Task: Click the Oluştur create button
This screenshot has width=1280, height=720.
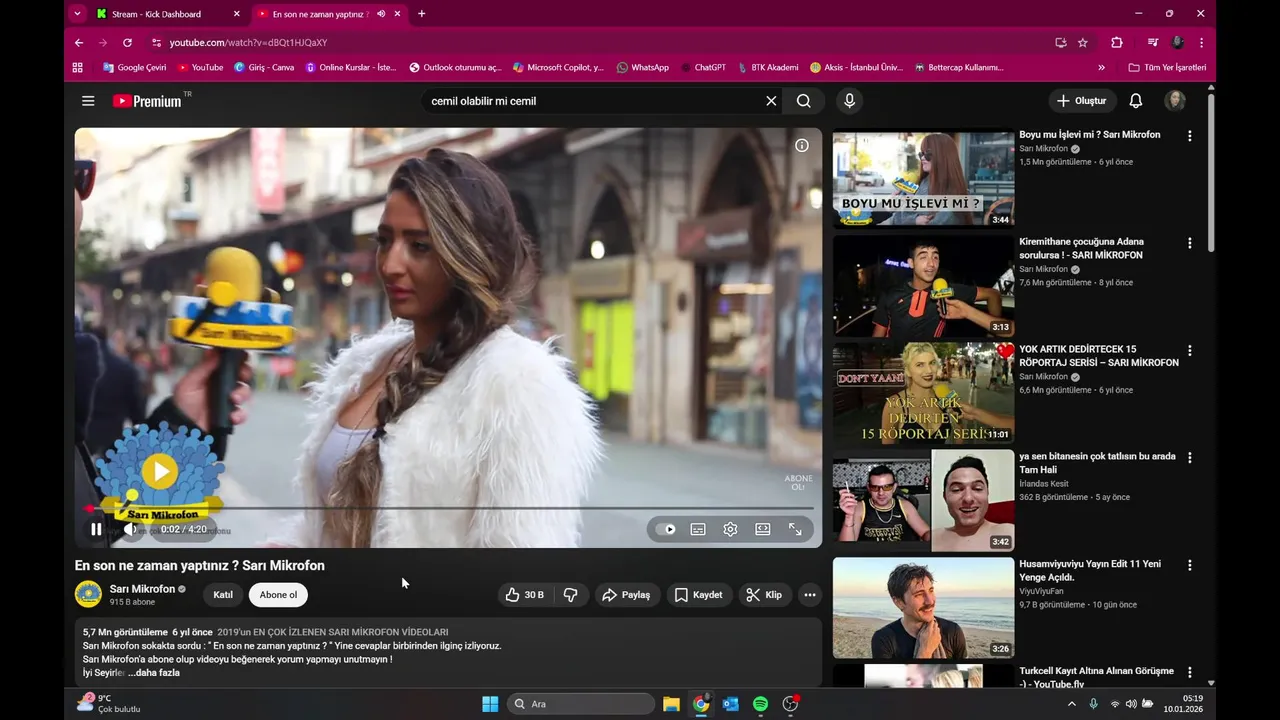Action: tap(1082, 101)
